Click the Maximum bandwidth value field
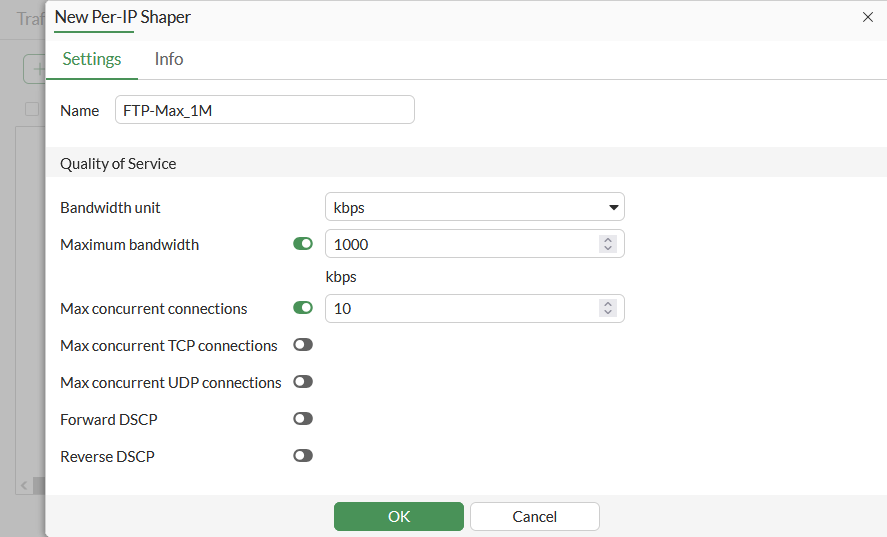Image resolution: width=887 pixels, height=537 pixels. pos(462,244)
